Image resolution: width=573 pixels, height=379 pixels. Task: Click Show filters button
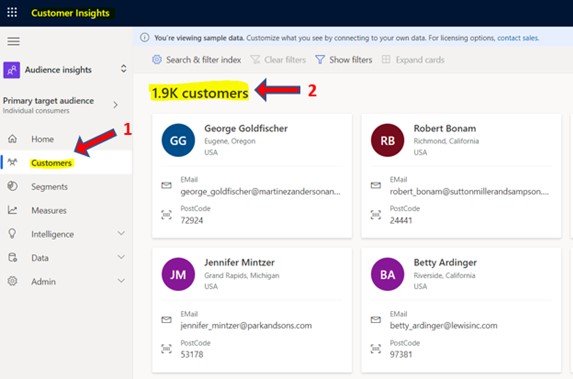pos(344,60)
